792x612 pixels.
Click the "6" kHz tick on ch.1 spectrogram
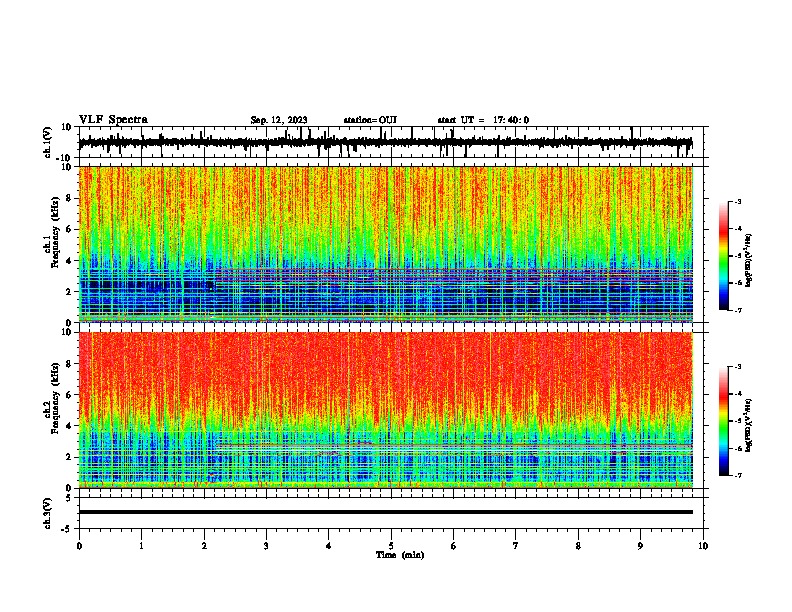pos(69,229)
